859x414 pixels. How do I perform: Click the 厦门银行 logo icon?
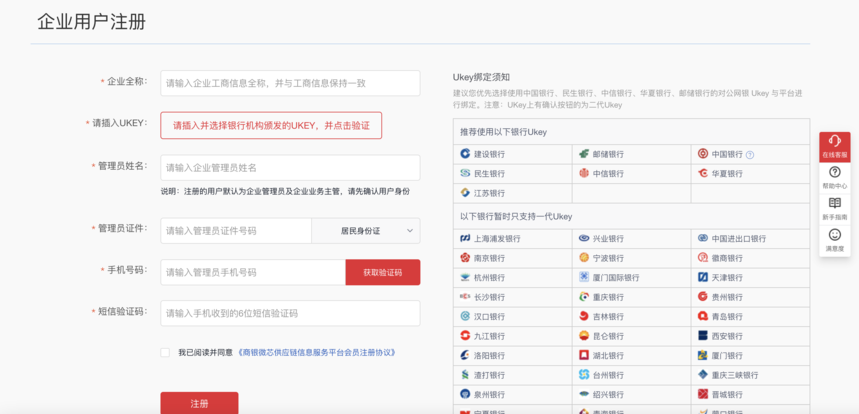click(703, 355)
